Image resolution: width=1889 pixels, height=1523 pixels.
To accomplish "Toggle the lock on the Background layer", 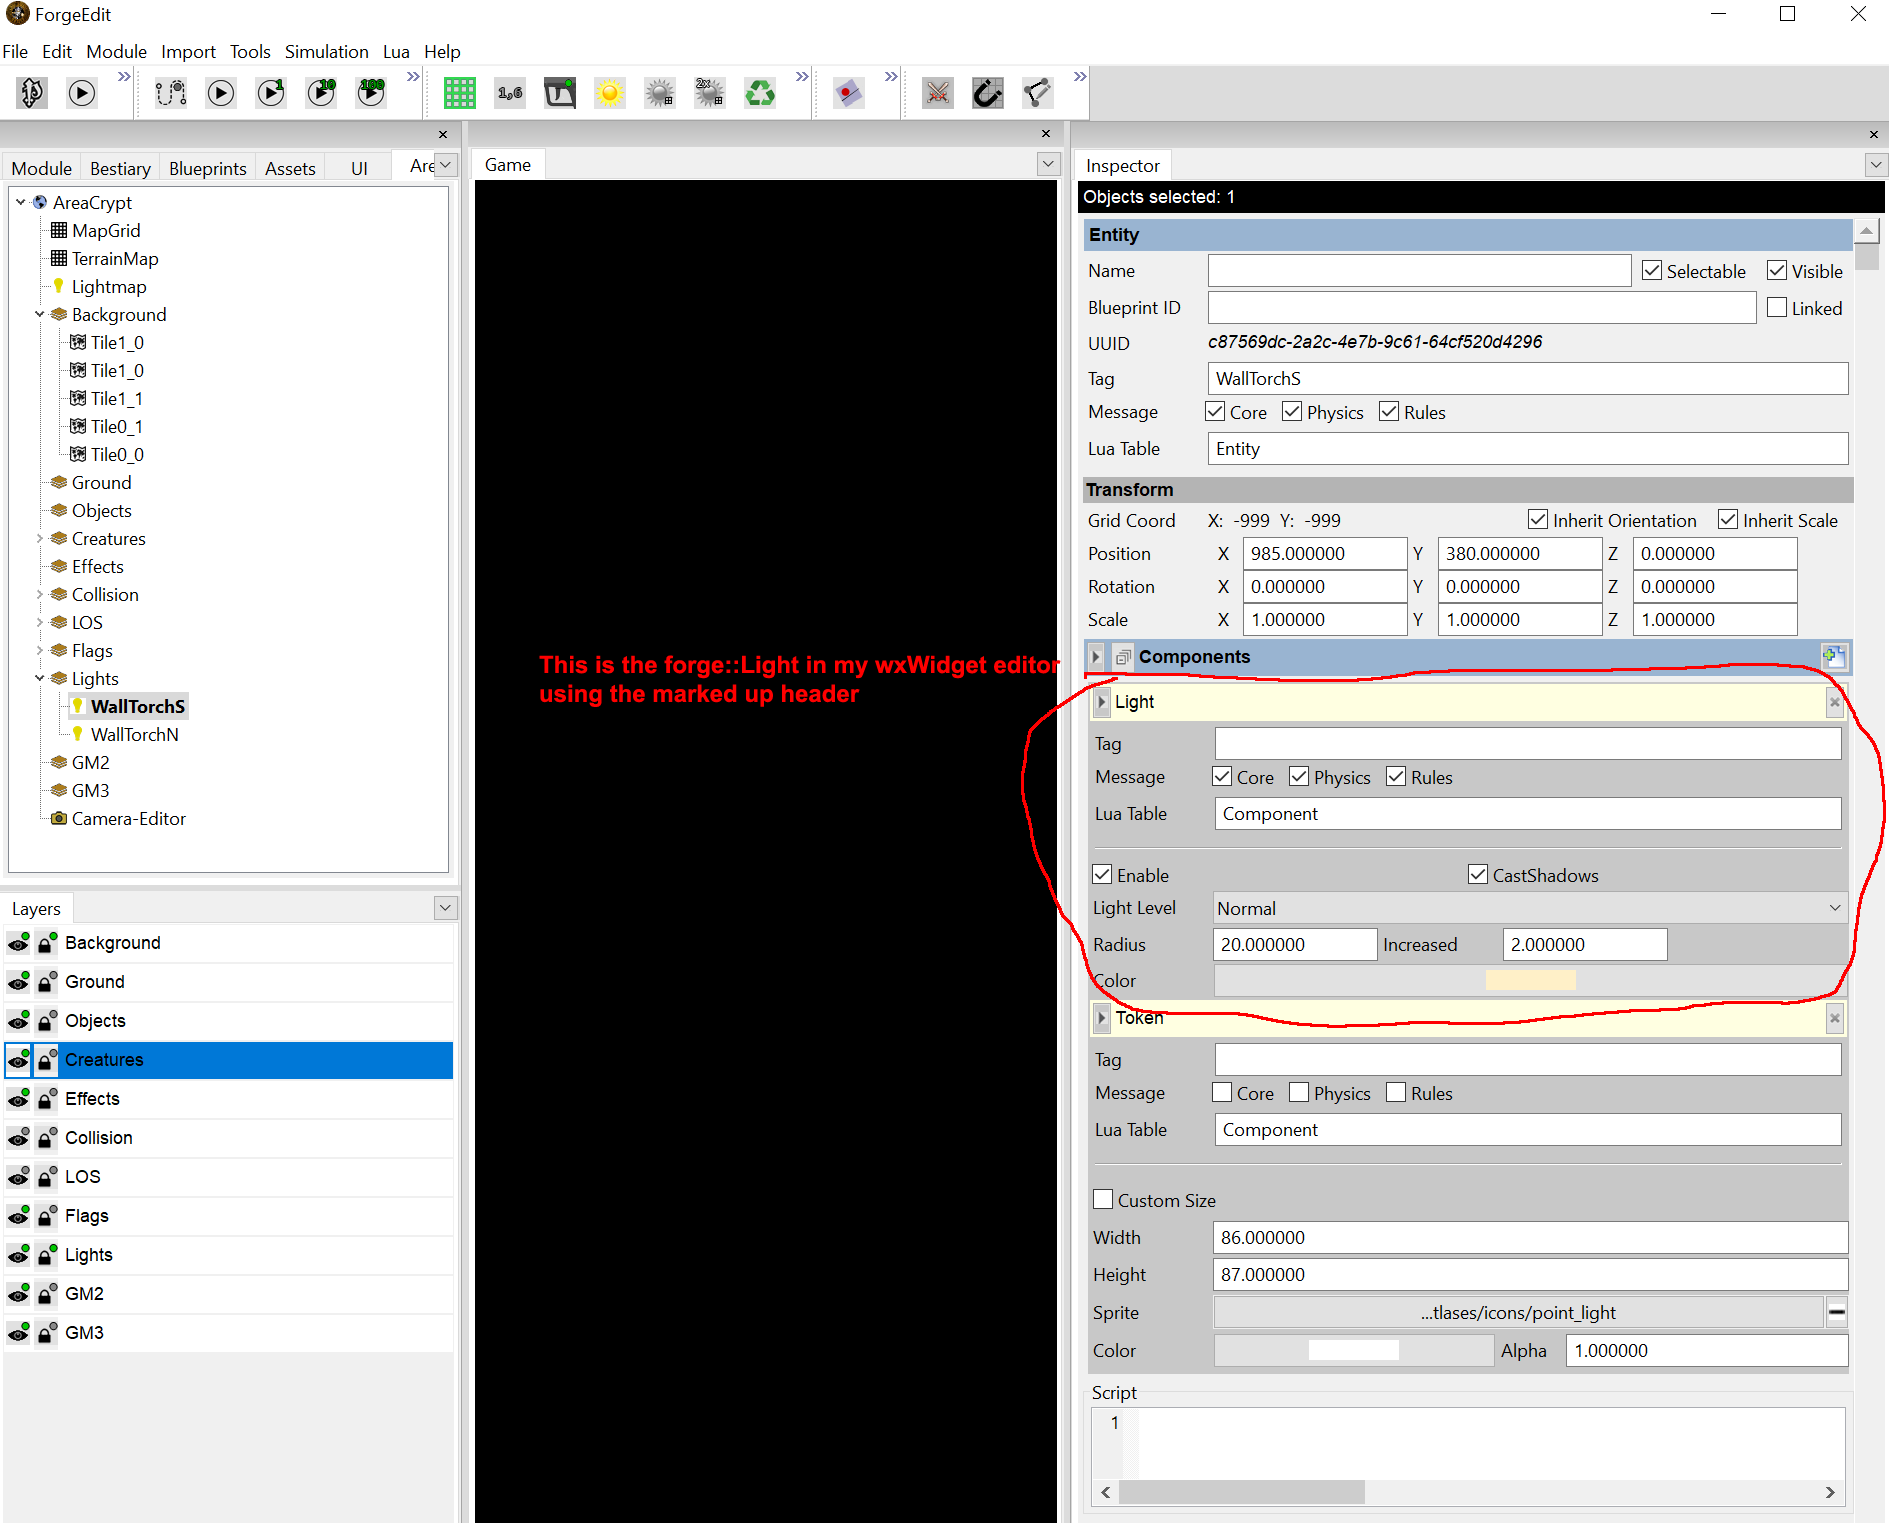I will coord(46,943).
